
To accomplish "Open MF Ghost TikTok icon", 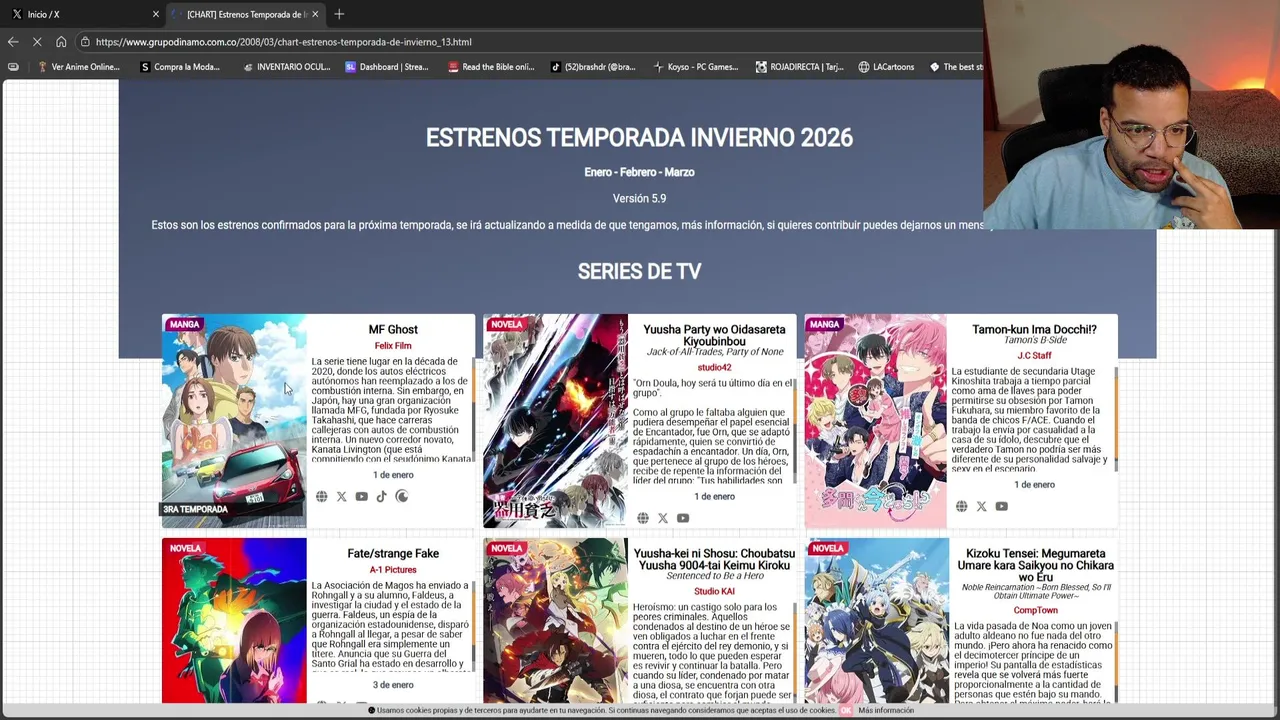I will point(382,497).
